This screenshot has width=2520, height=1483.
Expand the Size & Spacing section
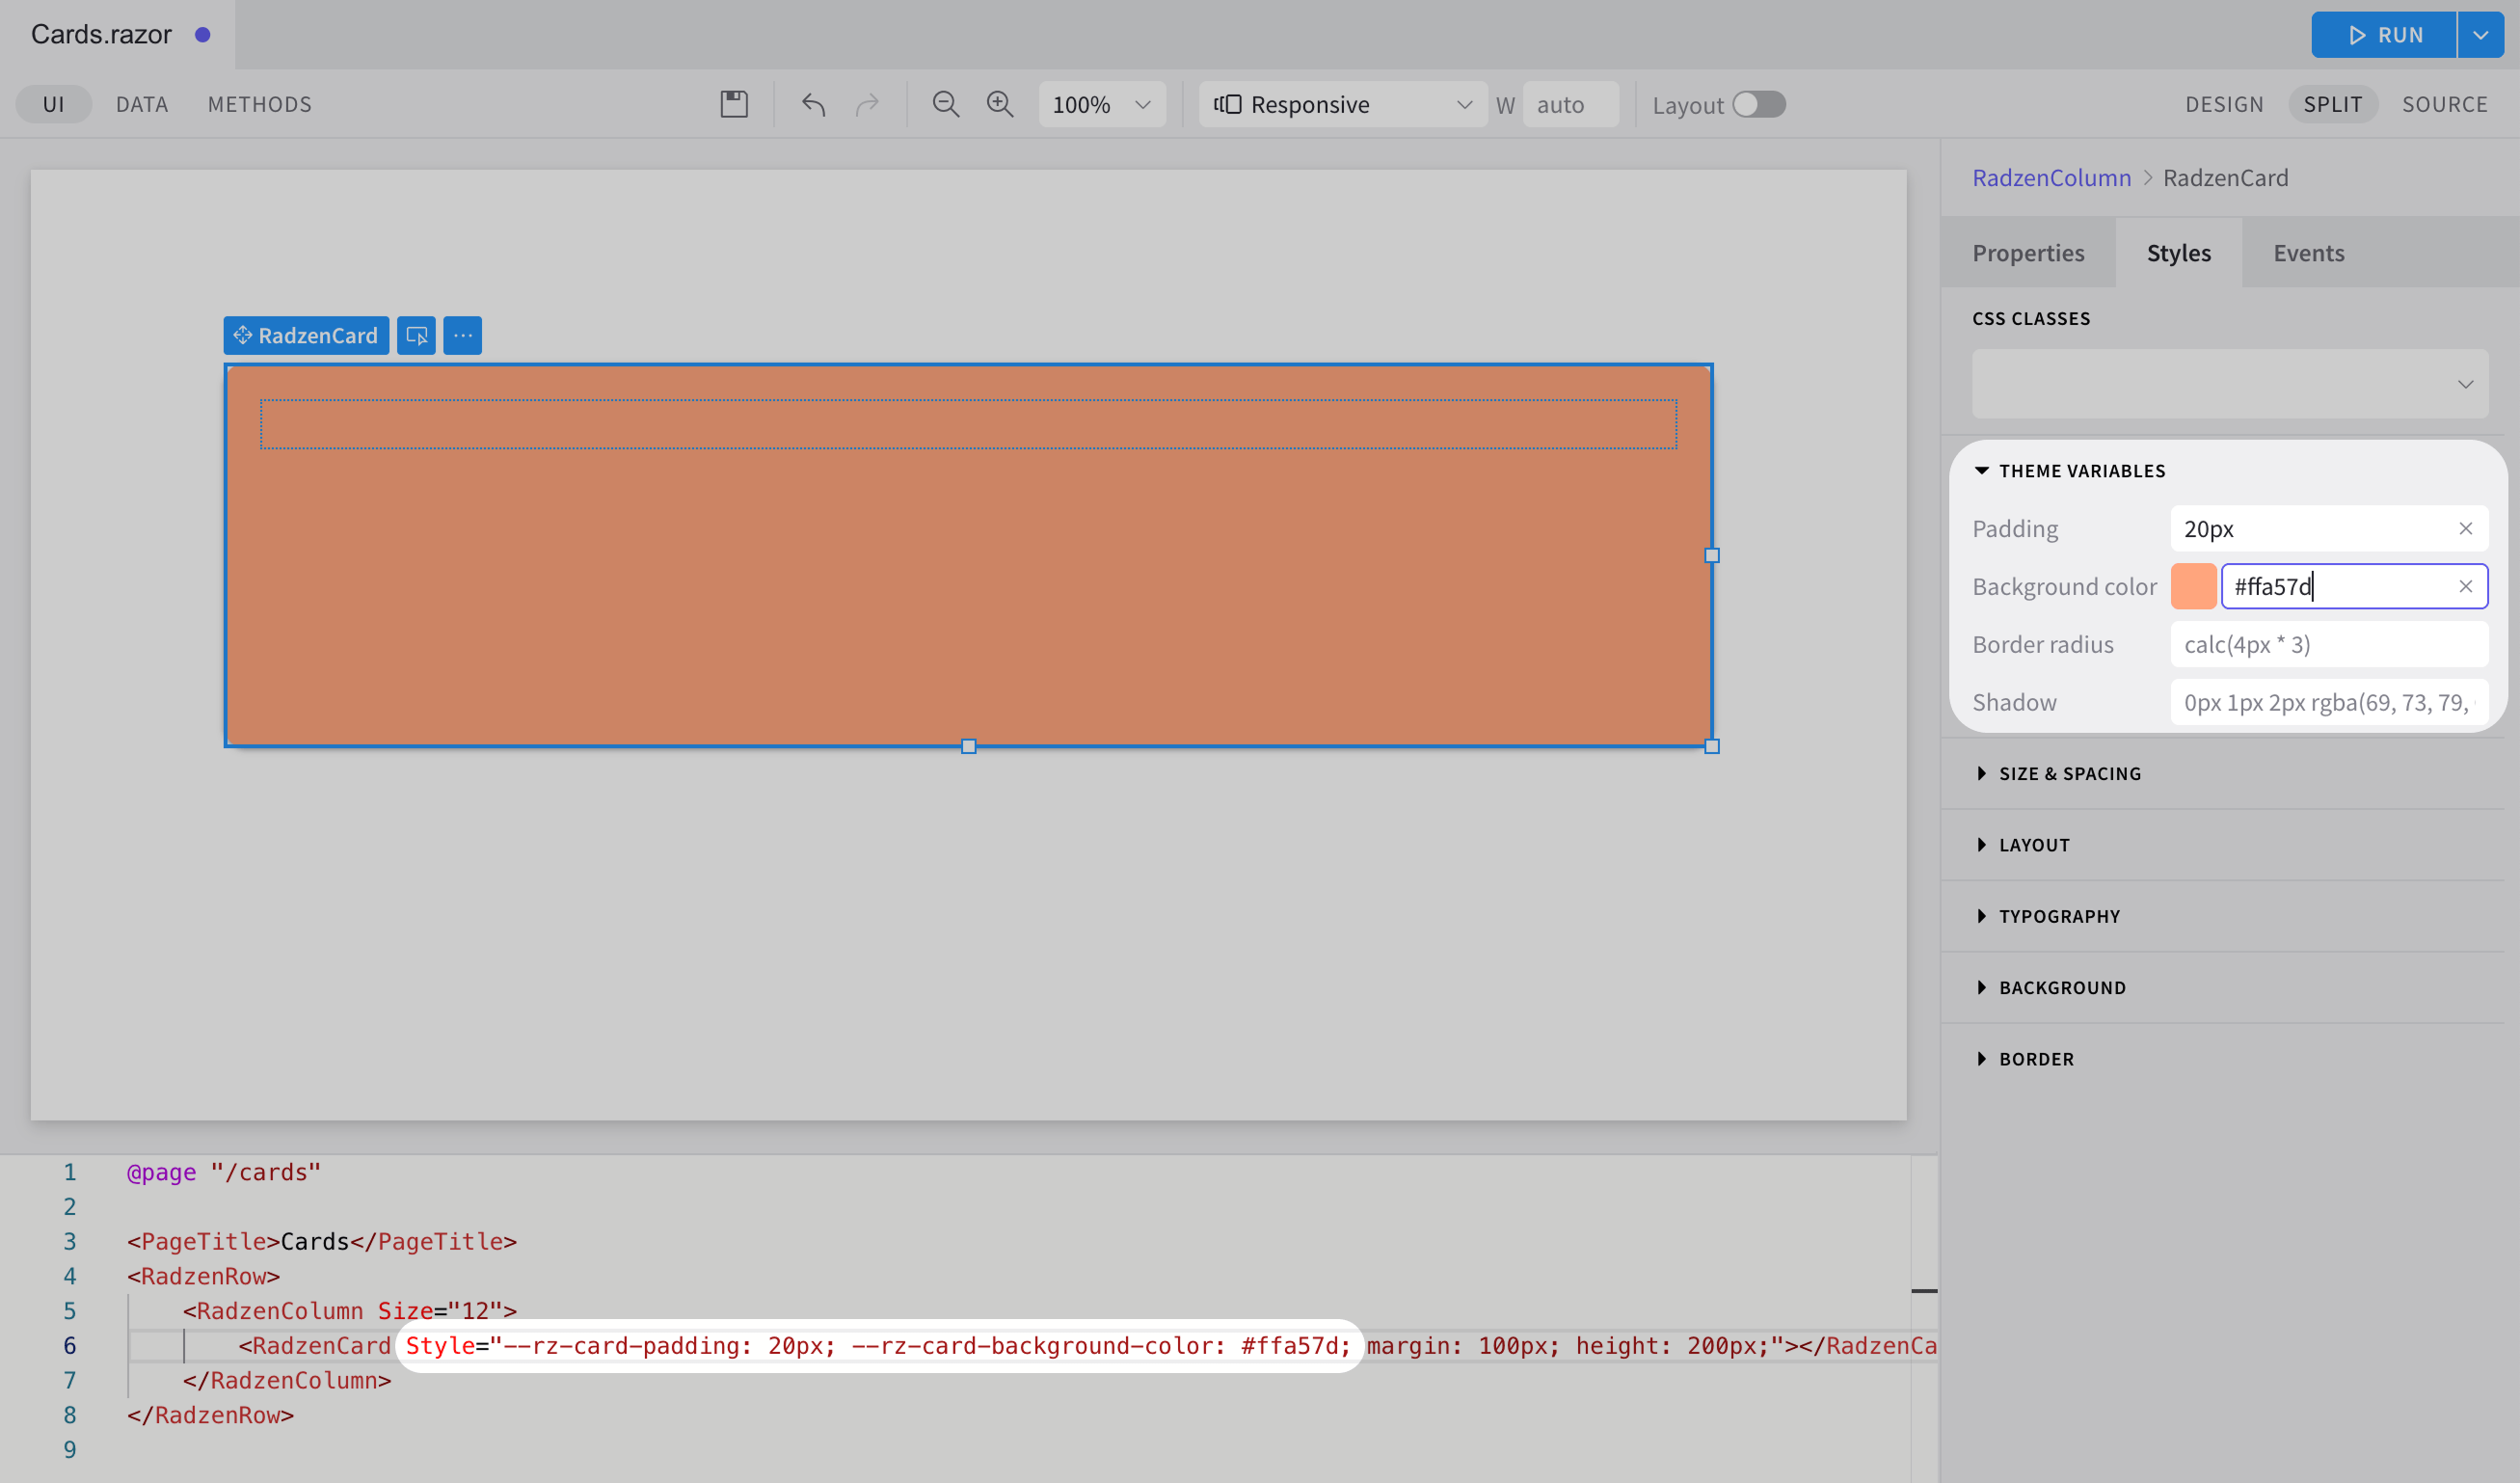tap(2069, 773)
